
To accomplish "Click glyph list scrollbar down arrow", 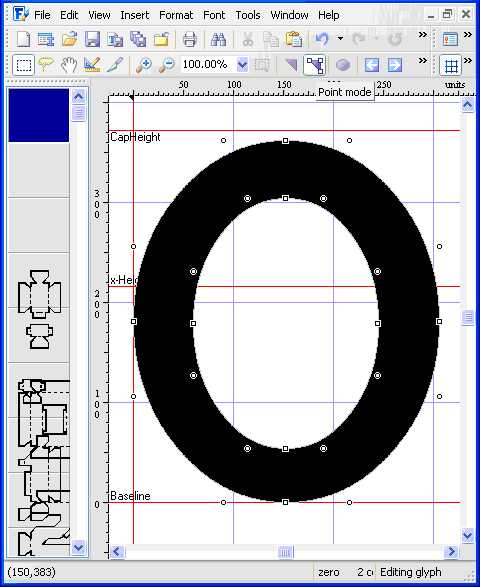I will [79, 548].
